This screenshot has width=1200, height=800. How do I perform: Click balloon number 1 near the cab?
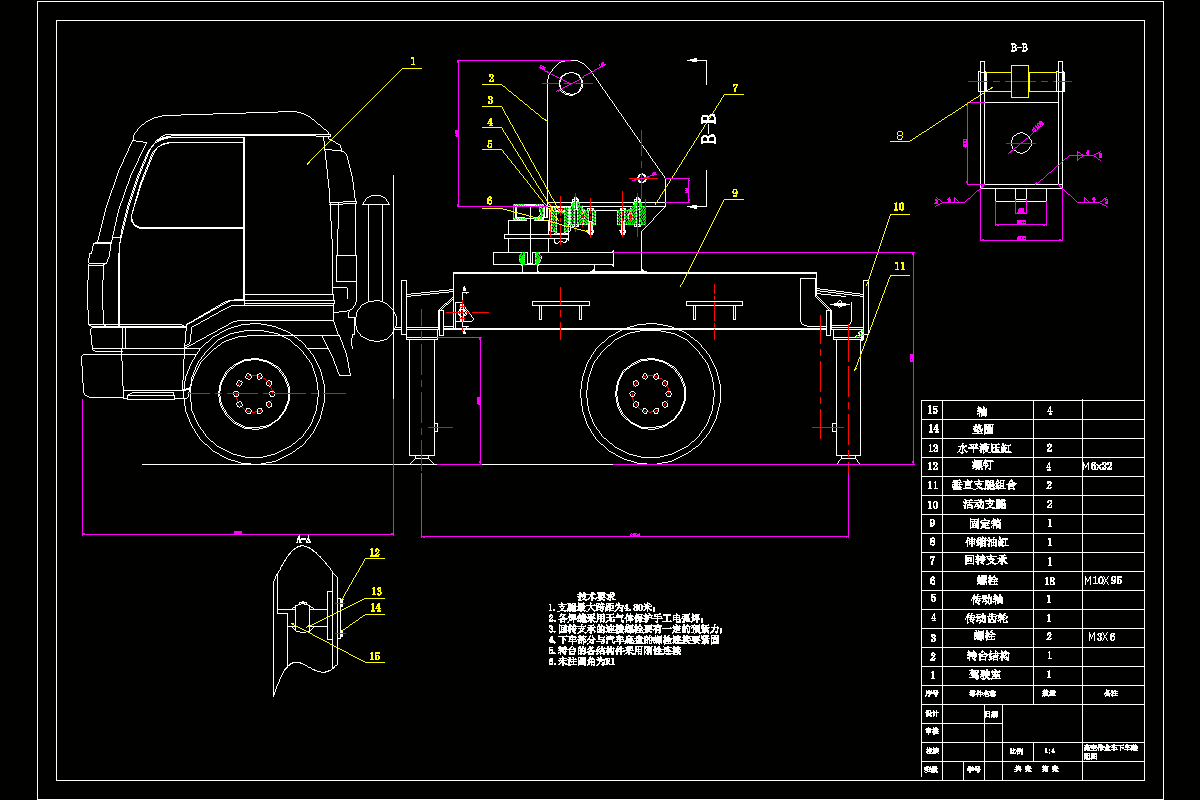coord(412,61)
